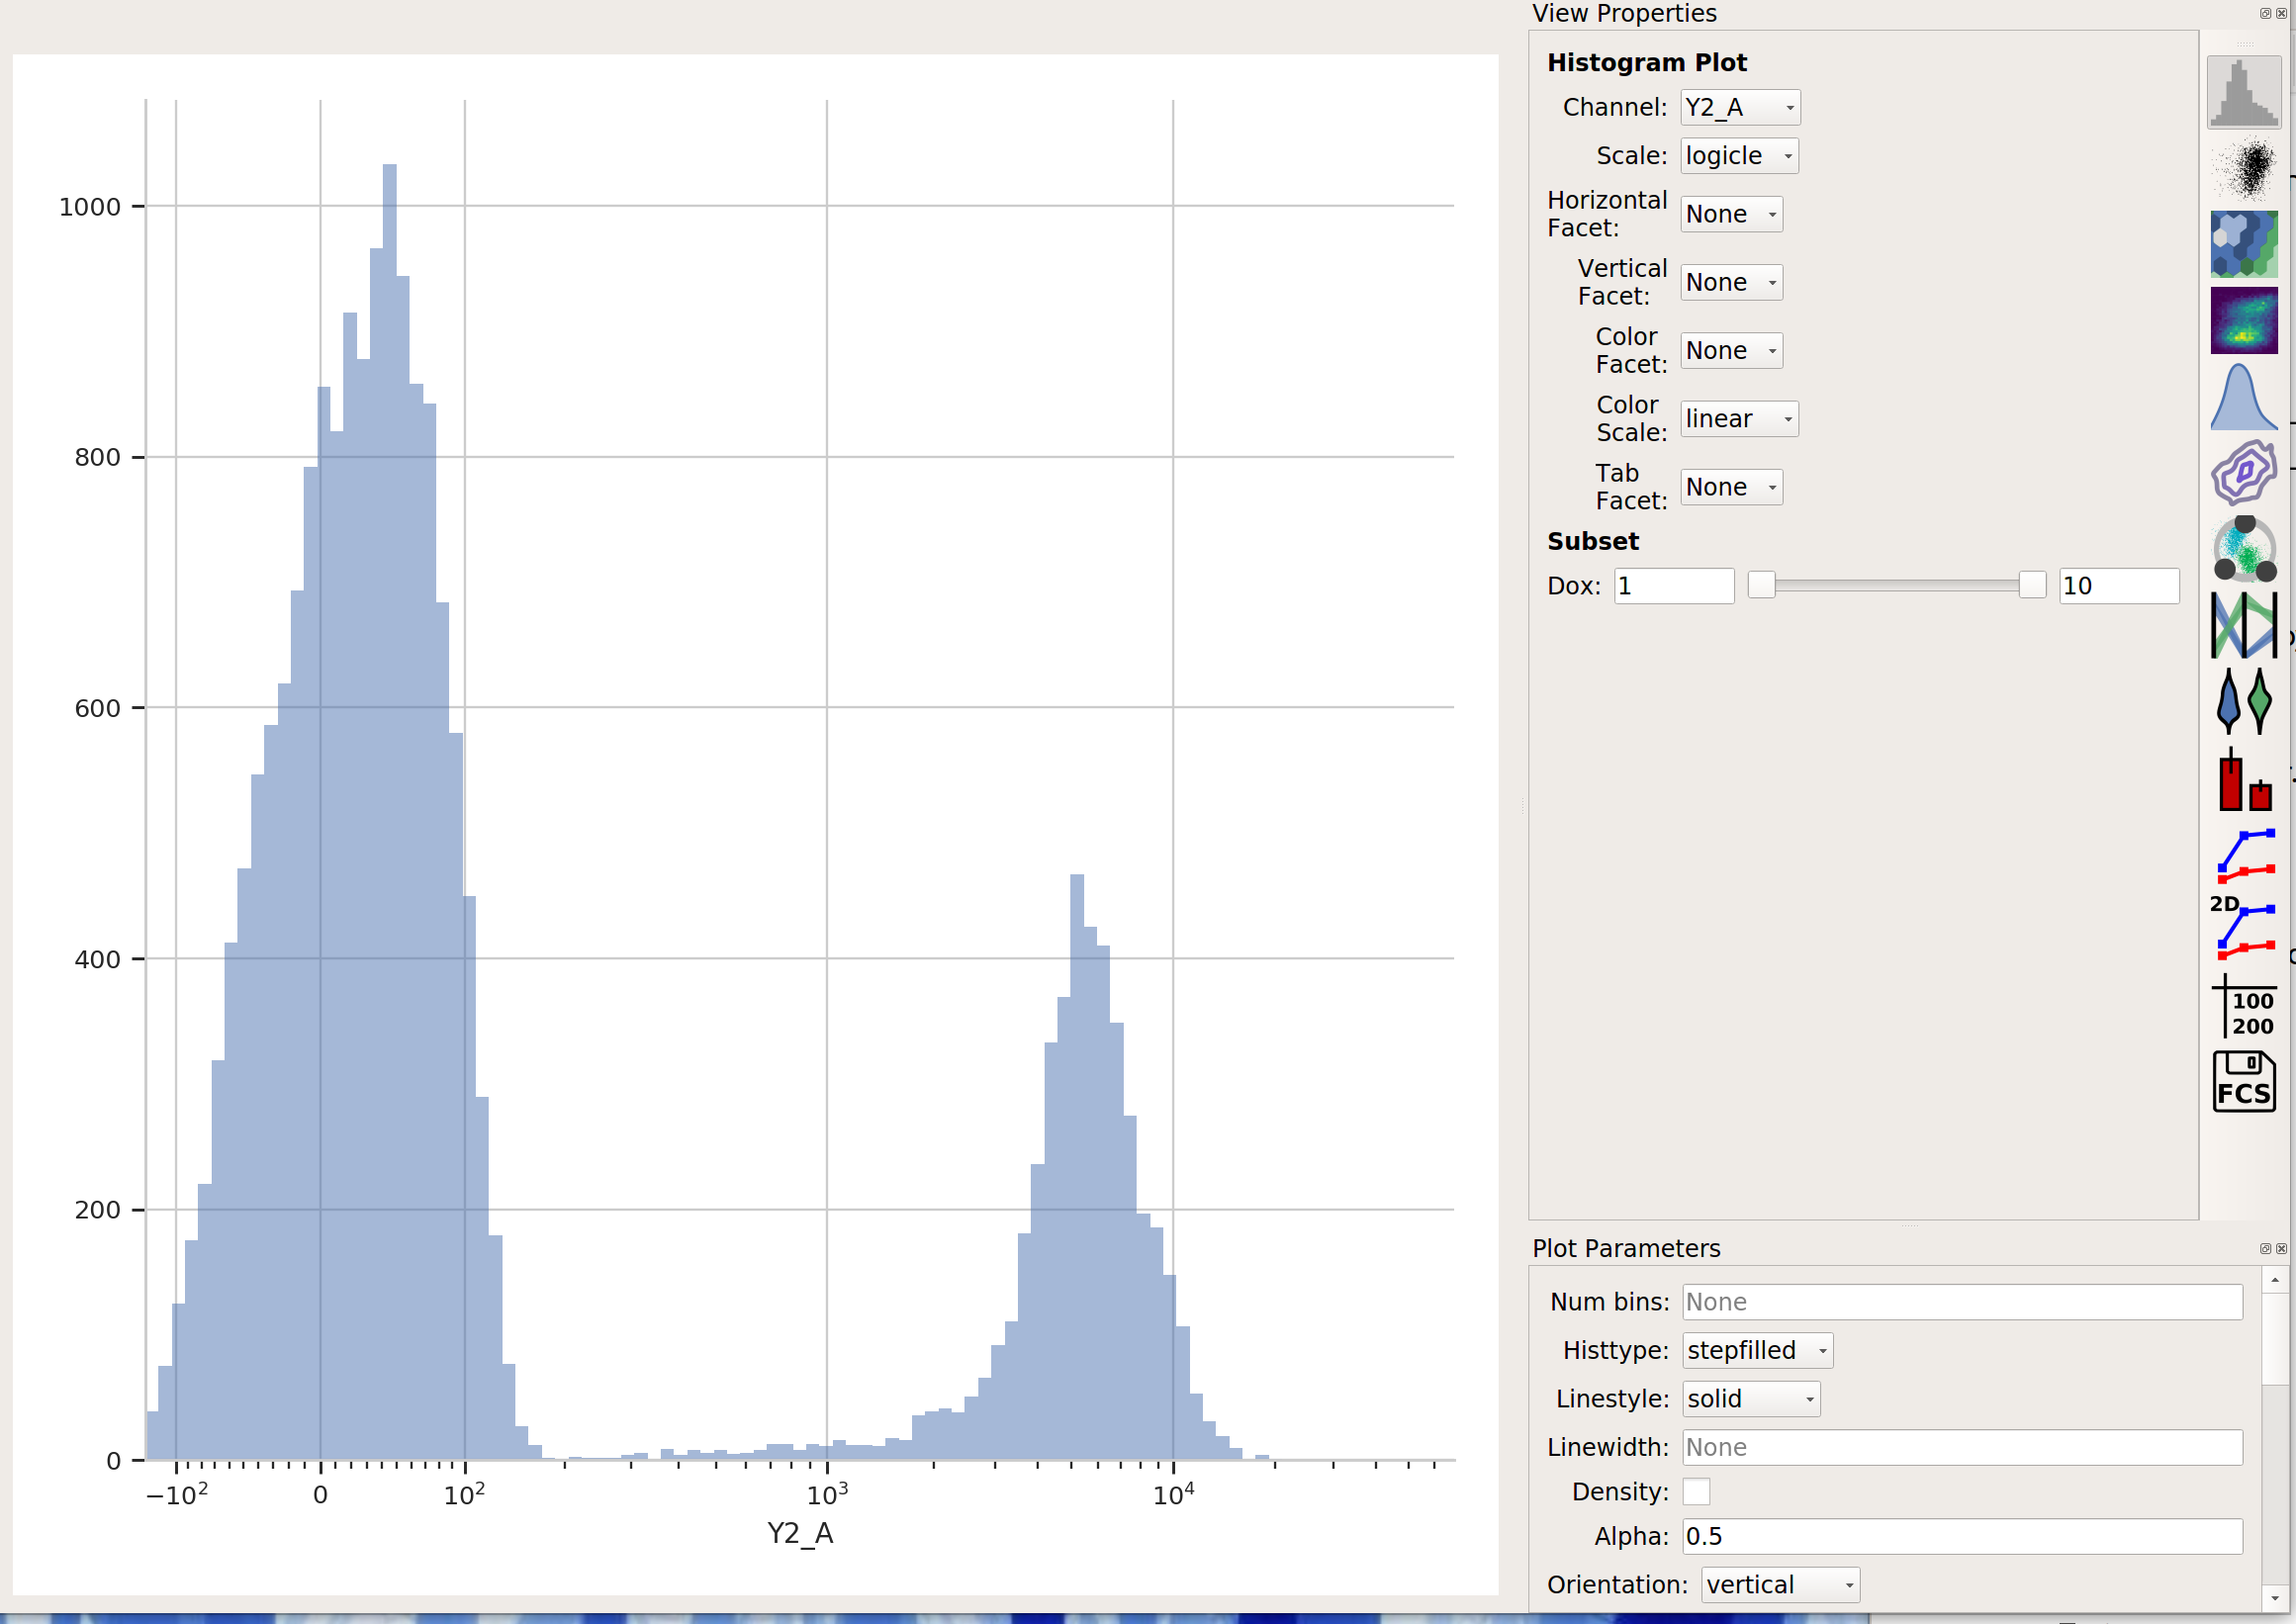Select the scatterplot view icon
Viewport: 2296px width, 1624px height.
pyautogui.click(x=2244, y=169)
